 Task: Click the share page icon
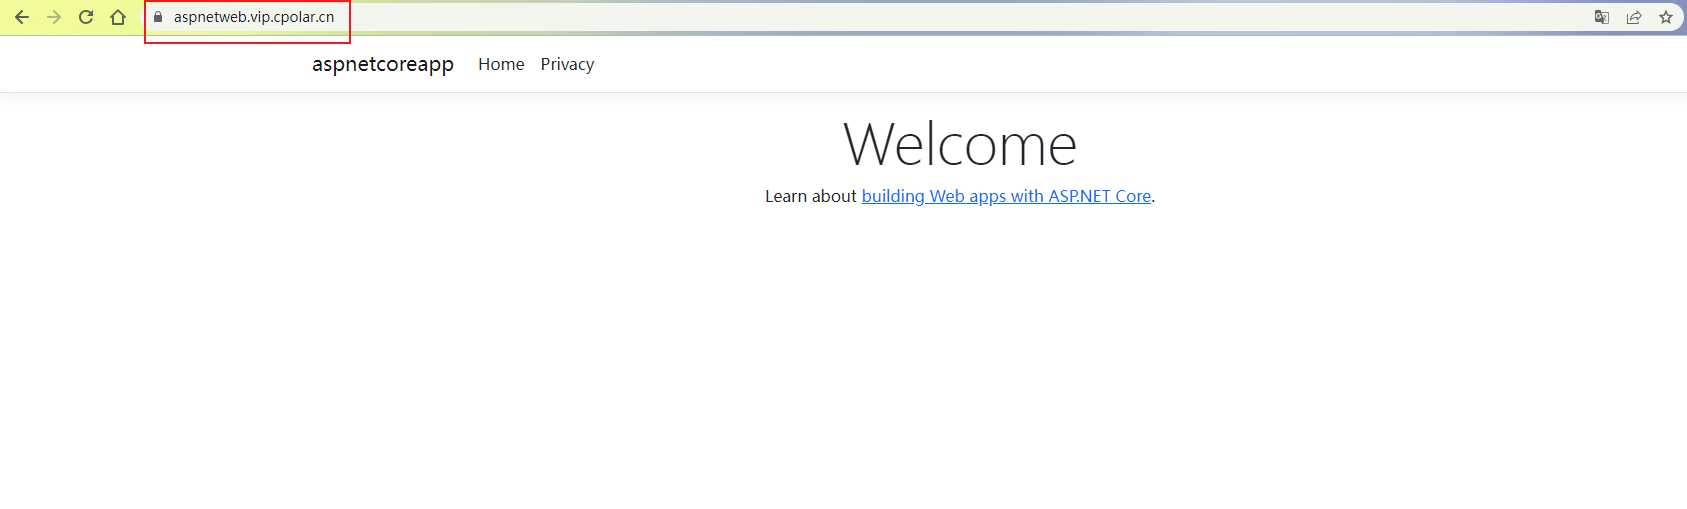pos(1634,17)
